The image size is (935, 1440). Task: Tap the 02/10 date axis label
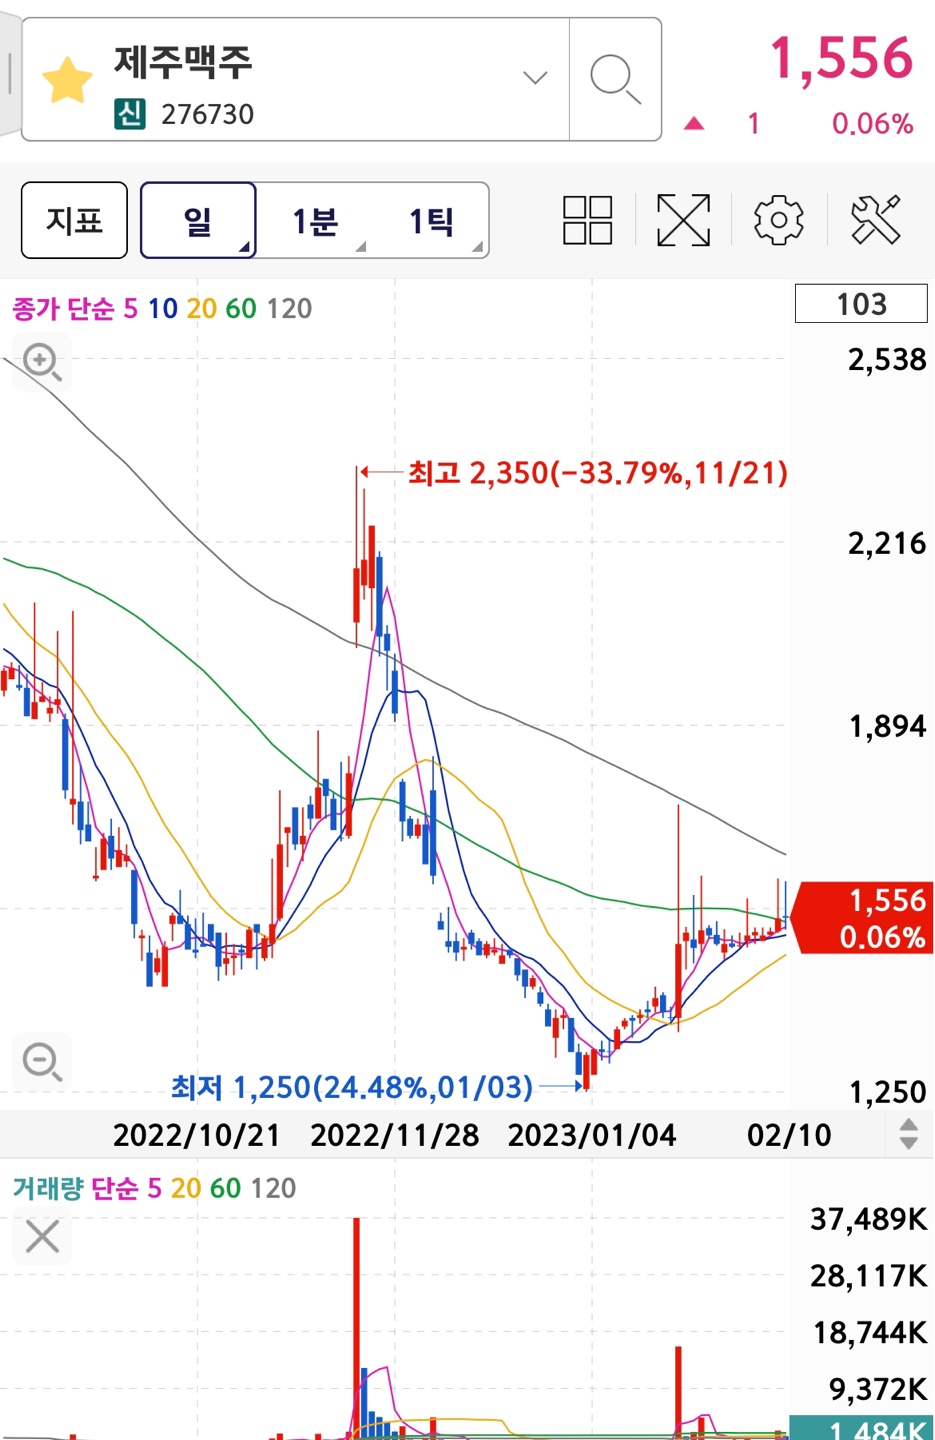(x=789, y=1135)
